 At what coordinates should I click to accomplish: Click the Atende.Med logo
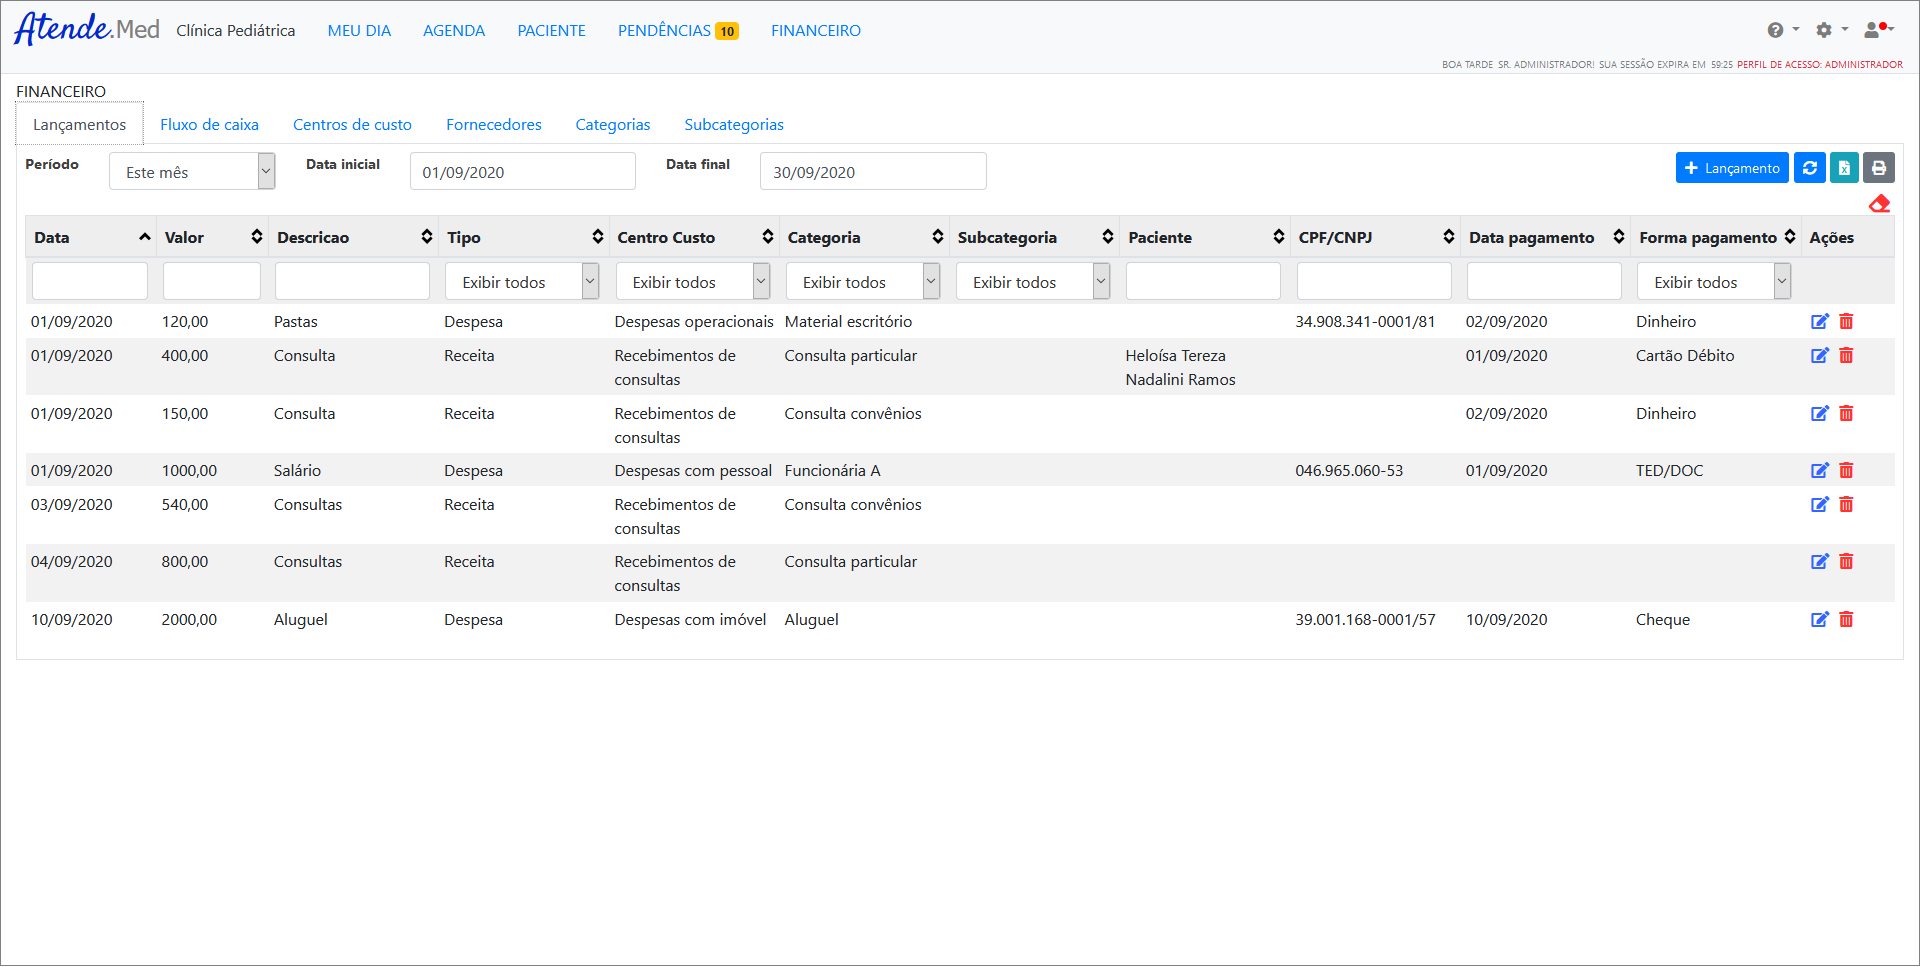(87, 29)
